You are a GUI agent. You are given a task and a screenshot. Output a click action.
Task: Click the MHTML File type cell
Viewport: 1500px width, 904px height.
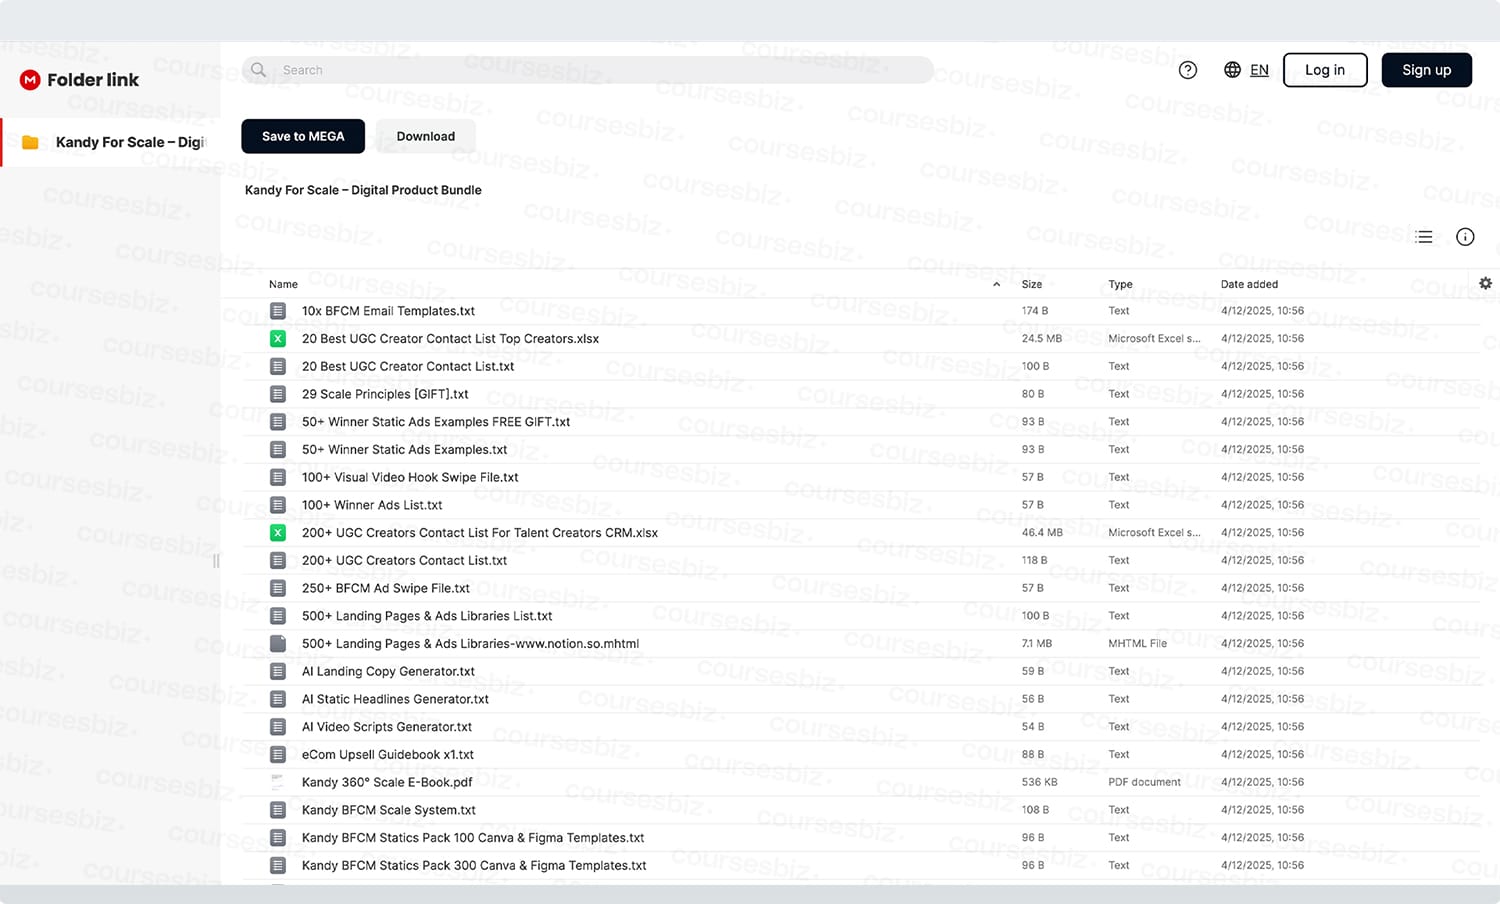(x=1138, y=644)
